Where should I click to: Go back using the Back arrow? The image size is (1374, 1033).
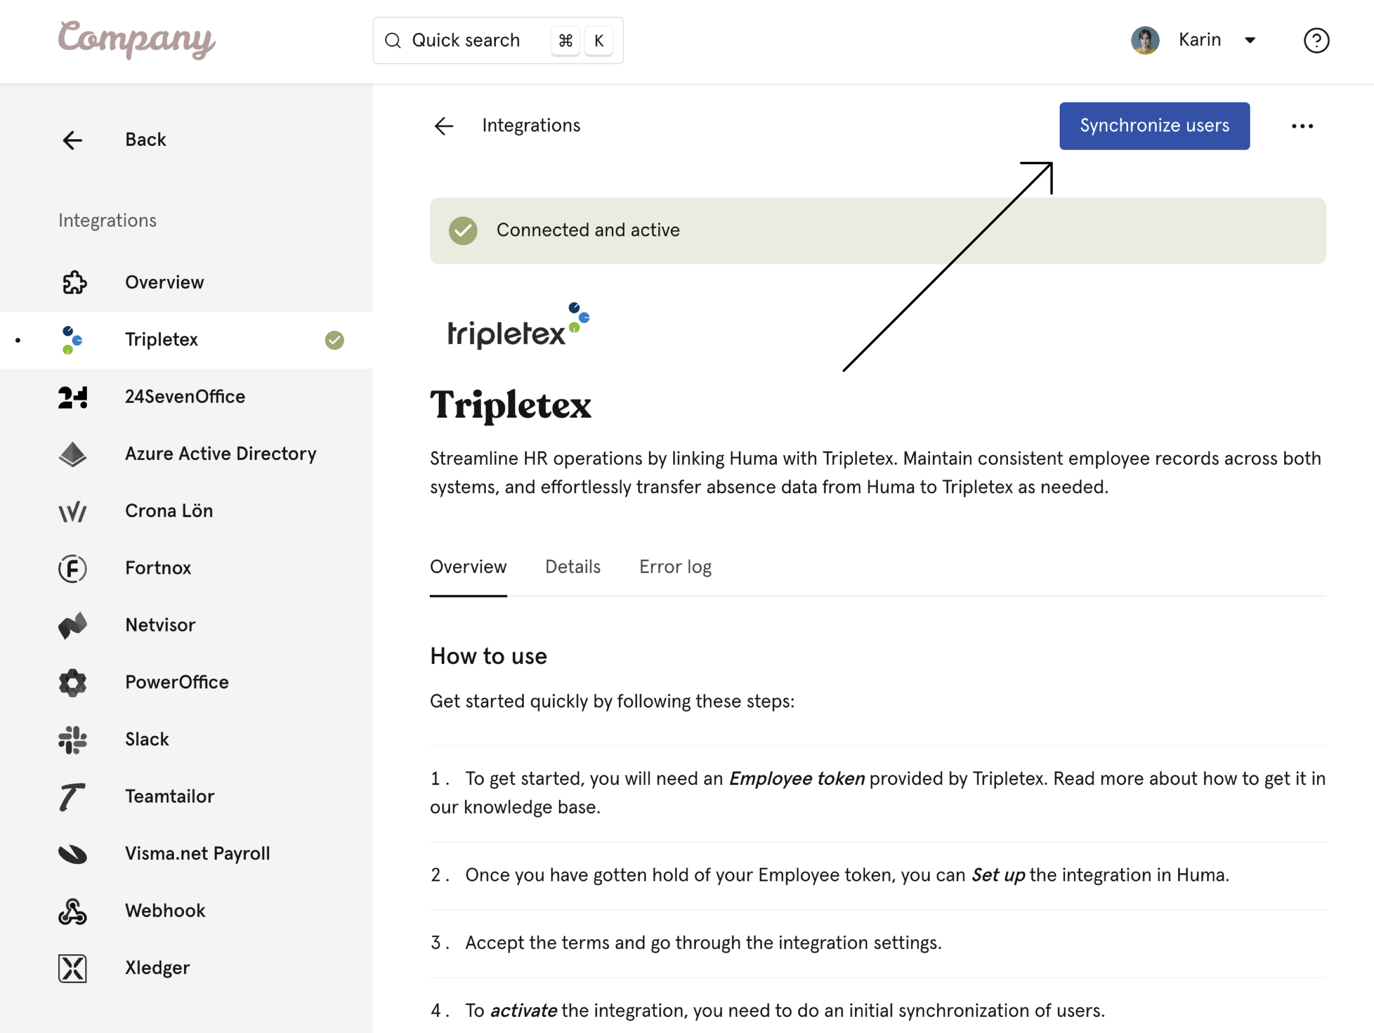pyautogui.click(x=72, y=139)
